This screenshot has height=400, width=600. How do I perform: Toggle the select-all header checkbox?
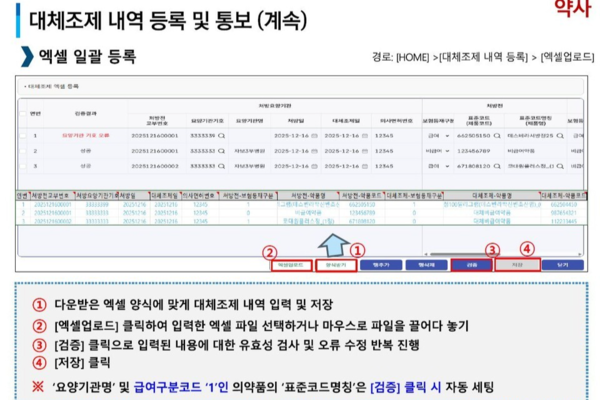[23, 113]
